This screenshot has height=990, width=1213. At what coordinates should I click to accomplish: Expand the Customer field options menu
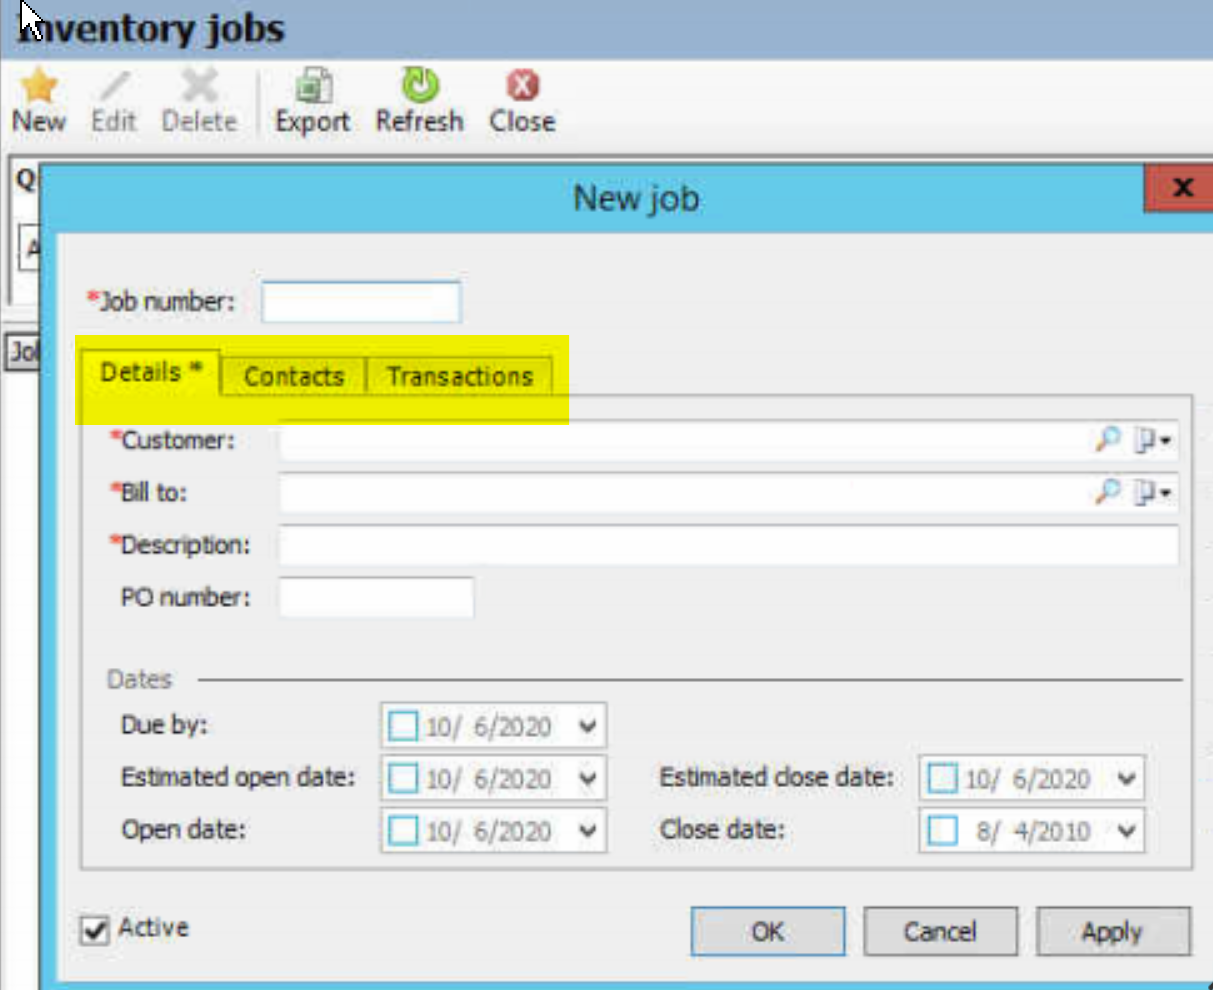pyautogui.click(x=1153, y=439)
